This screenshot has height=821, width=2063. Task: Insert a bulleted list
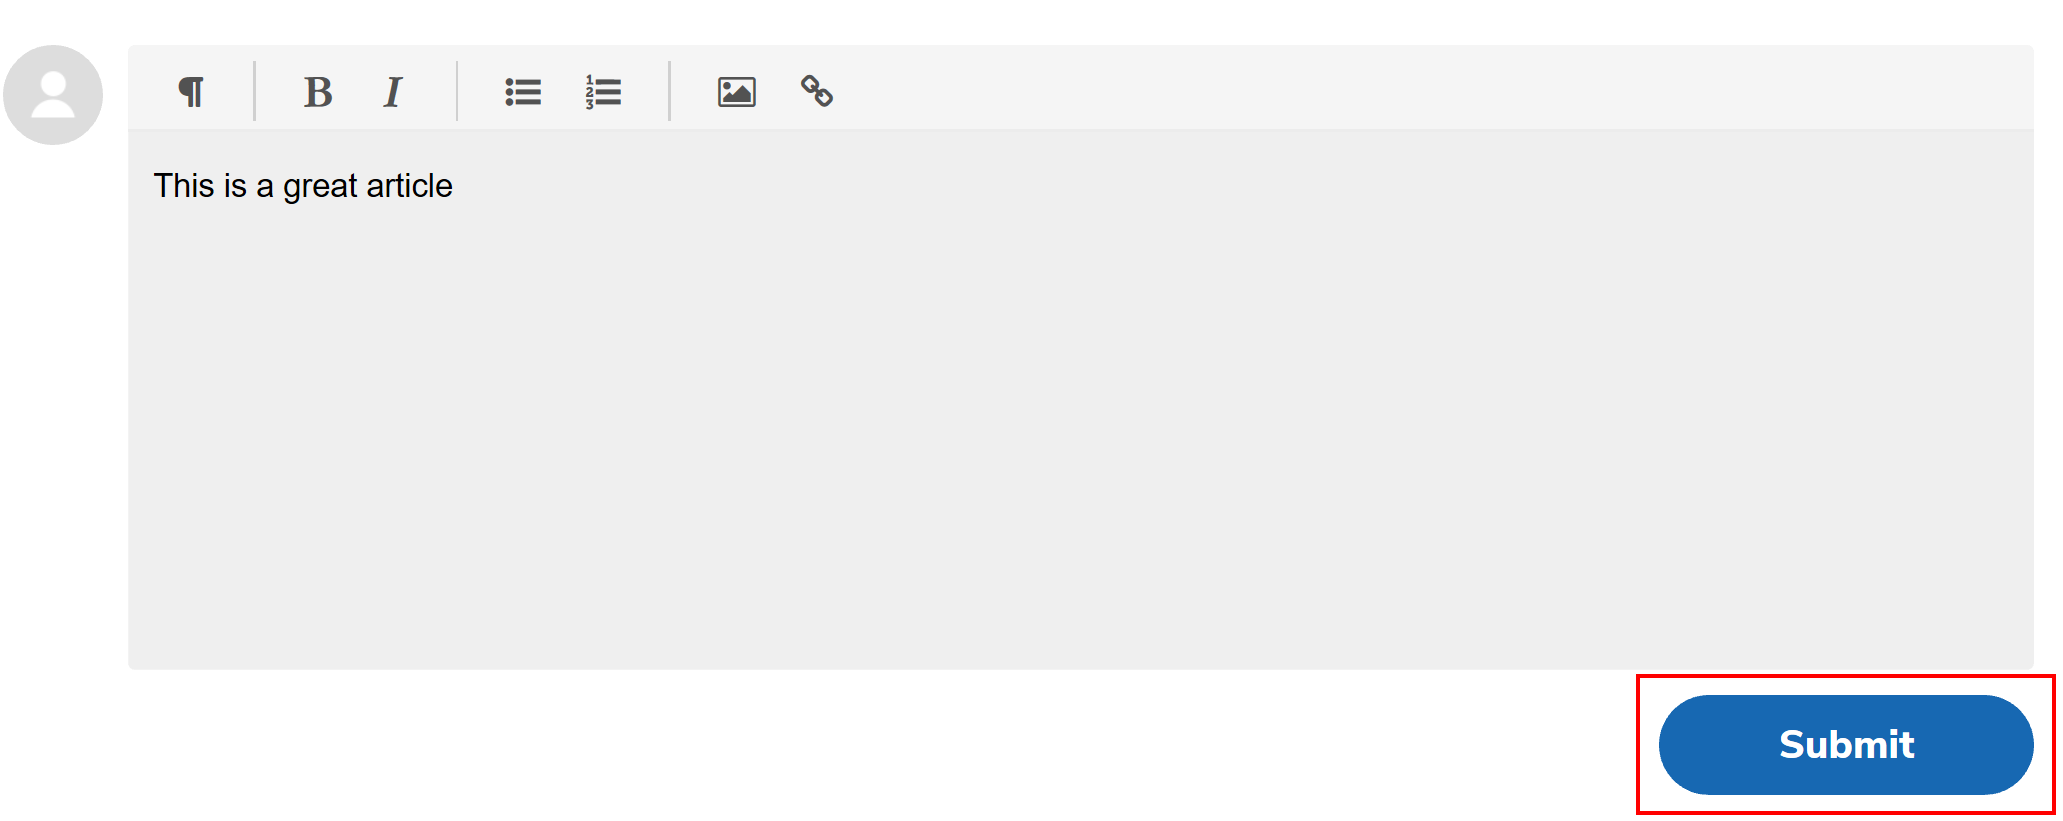tap(523, 92)
